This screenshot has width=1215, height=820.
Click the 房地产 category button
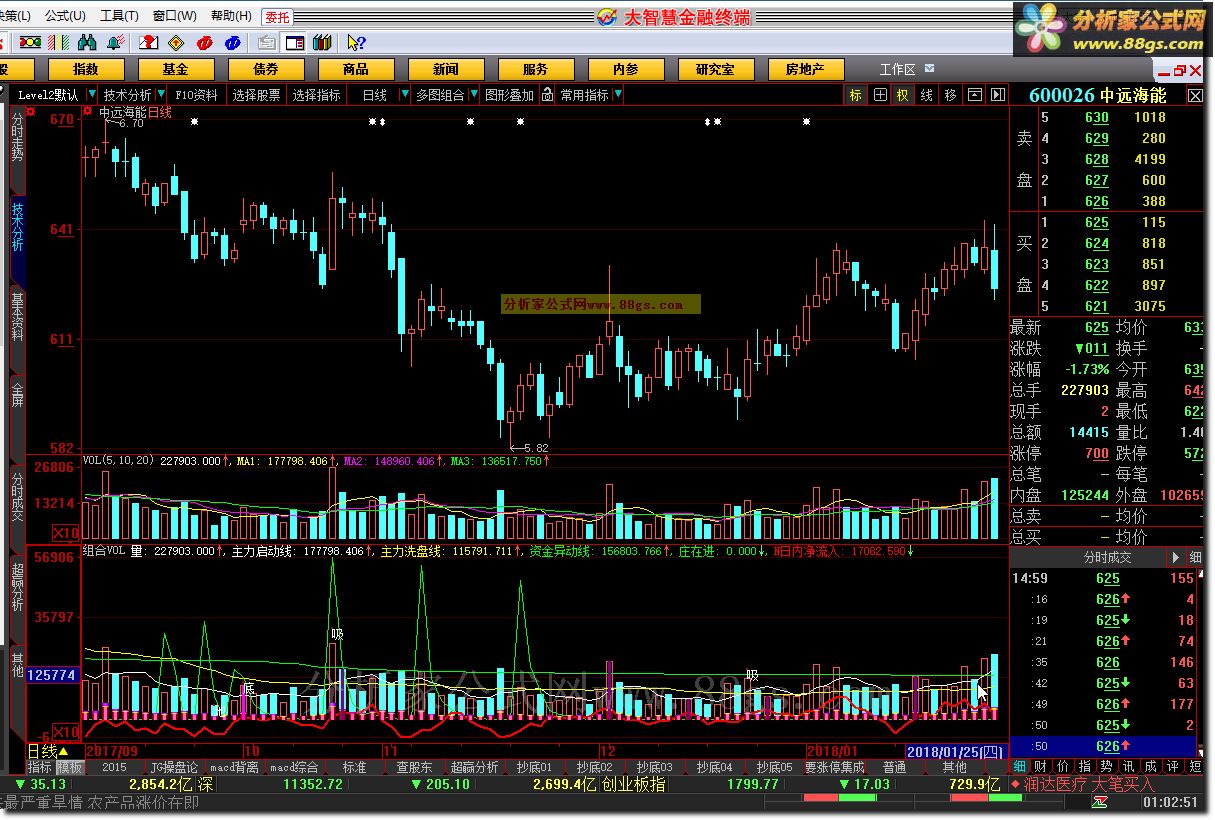(805, 69)
